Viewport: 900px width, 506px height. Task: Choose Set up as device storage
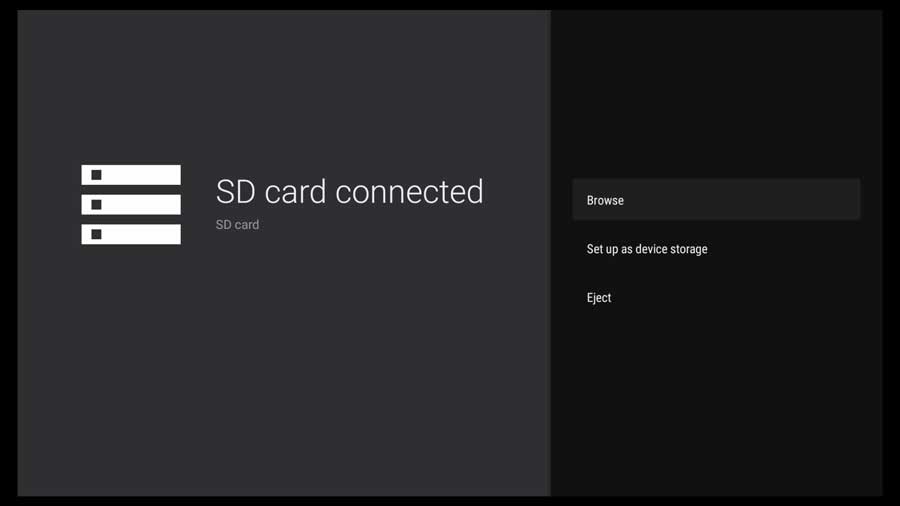pyautogui.click(x=716, y=249)
